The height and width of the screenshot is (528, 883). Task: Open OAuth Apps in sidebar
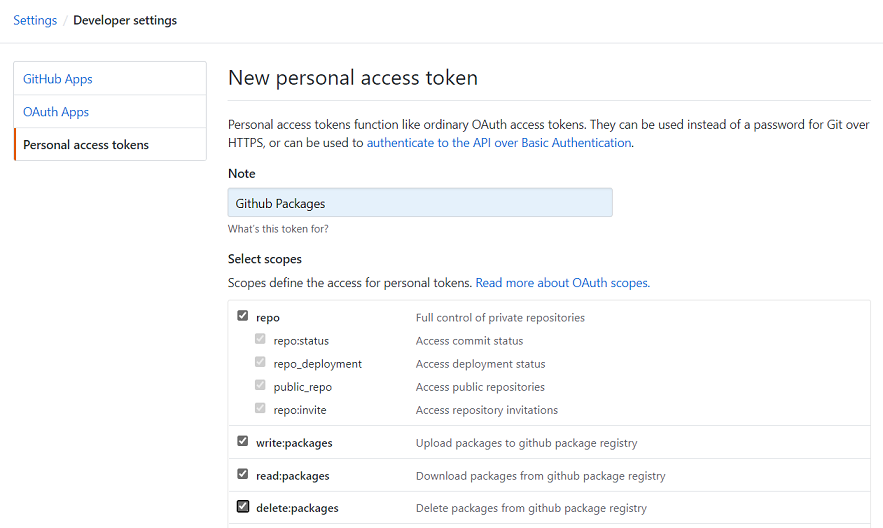pyautogui.click(x=56, y=112)
